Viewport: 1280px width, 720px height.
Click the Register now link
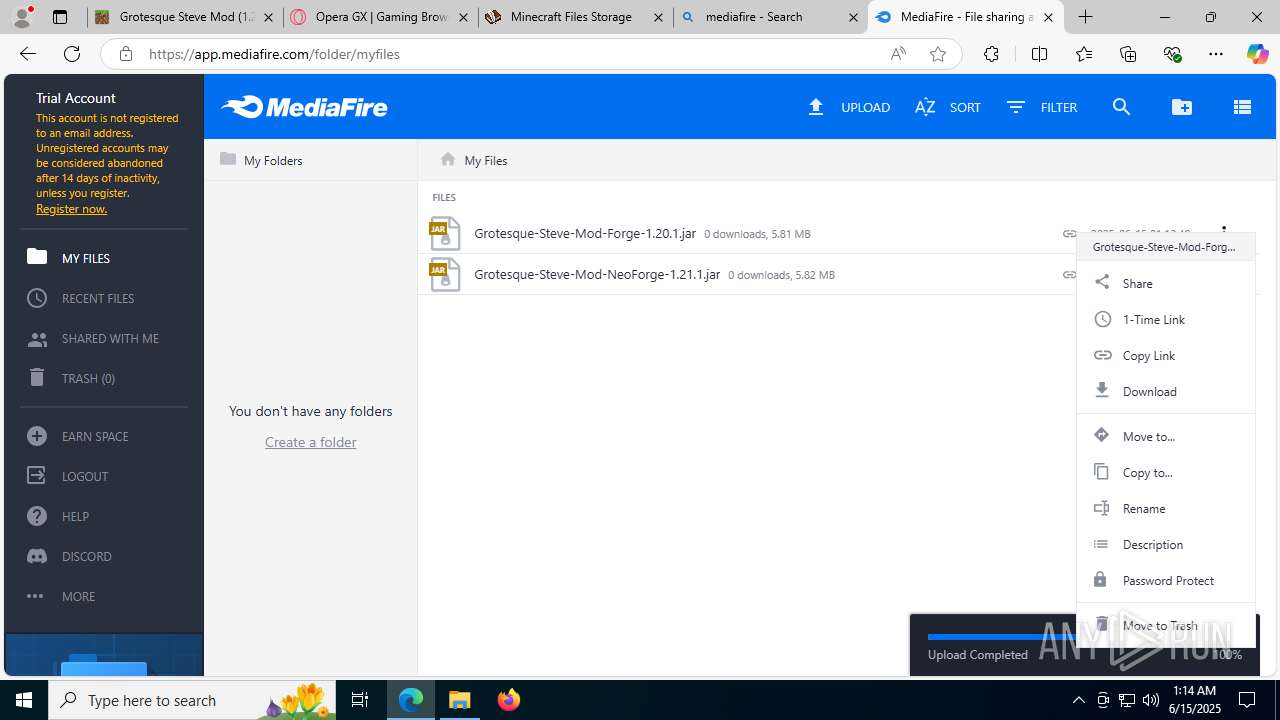coord(71,209)
